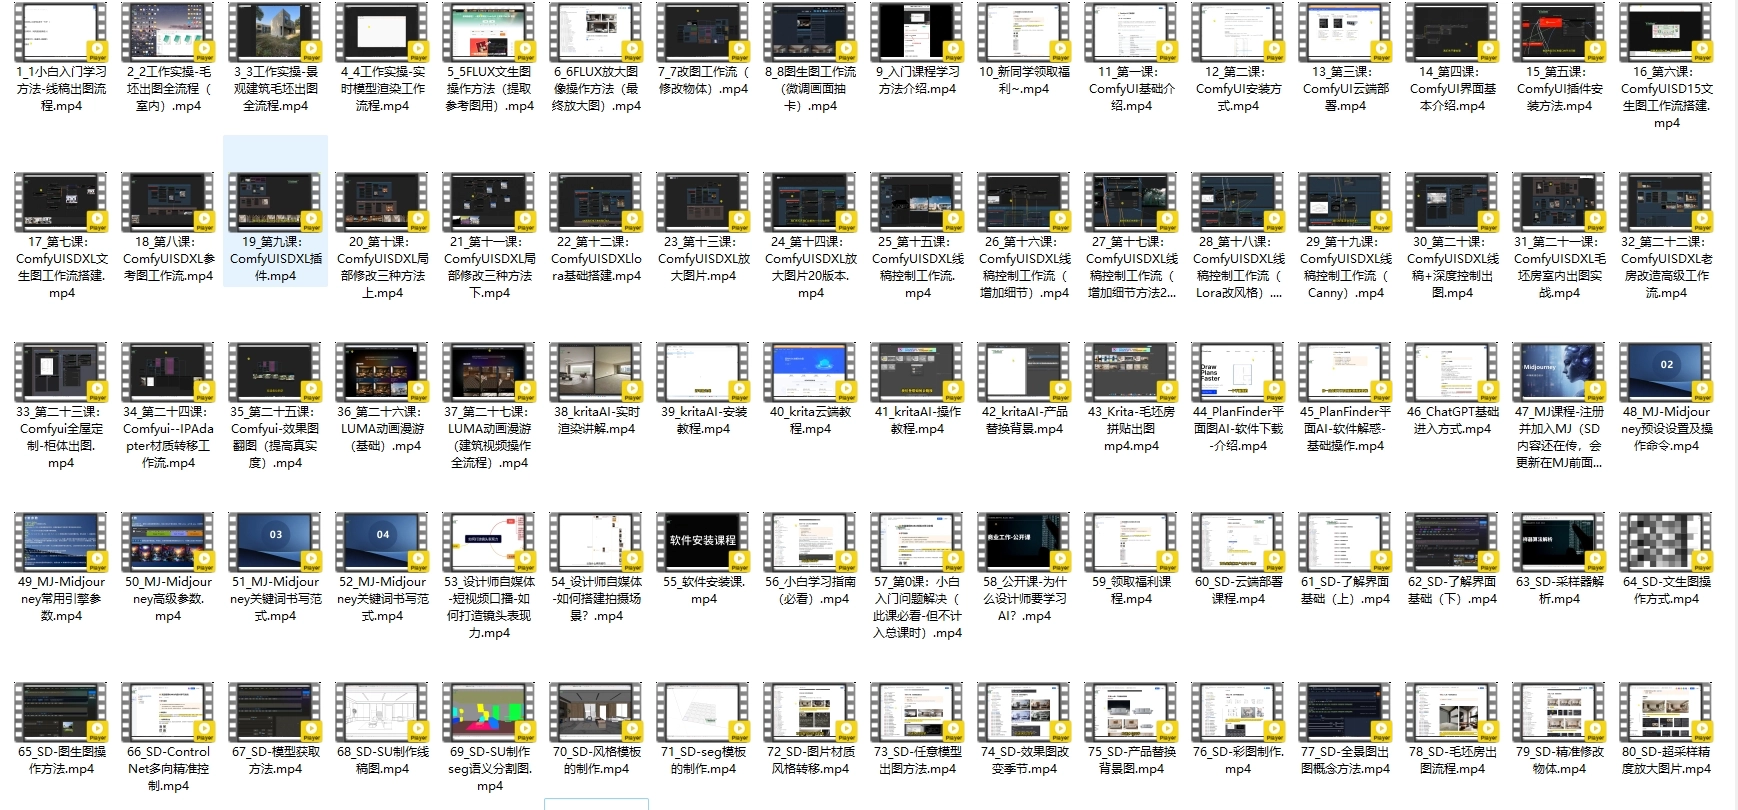The height and width of the screenshot is (810, 1738).
Task: Click file name "12_第二课：ComfyUI安装方式.mp4"
Action: point(1238,89)
